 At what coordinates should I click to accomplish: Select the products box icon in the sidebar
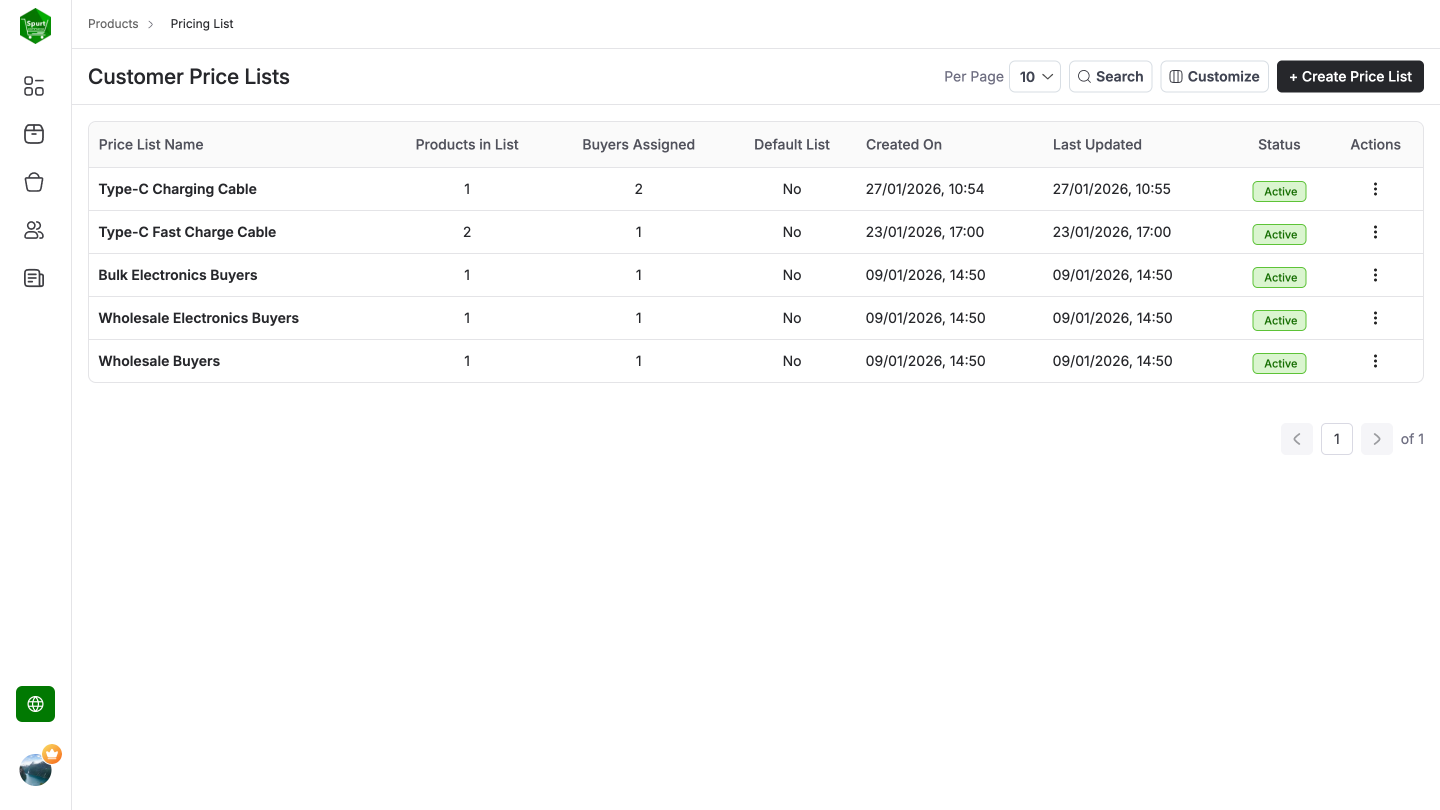33,134
